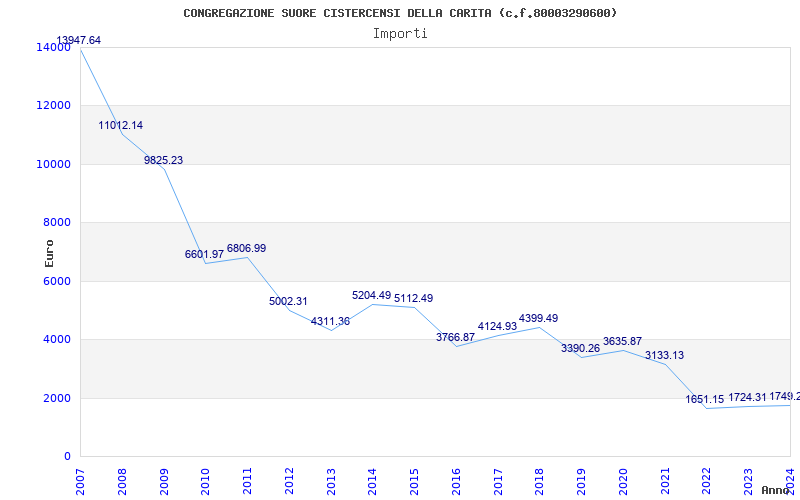
Task: Click x-axis year 2020
Action: pyautogui.click(x=623, y=482)
